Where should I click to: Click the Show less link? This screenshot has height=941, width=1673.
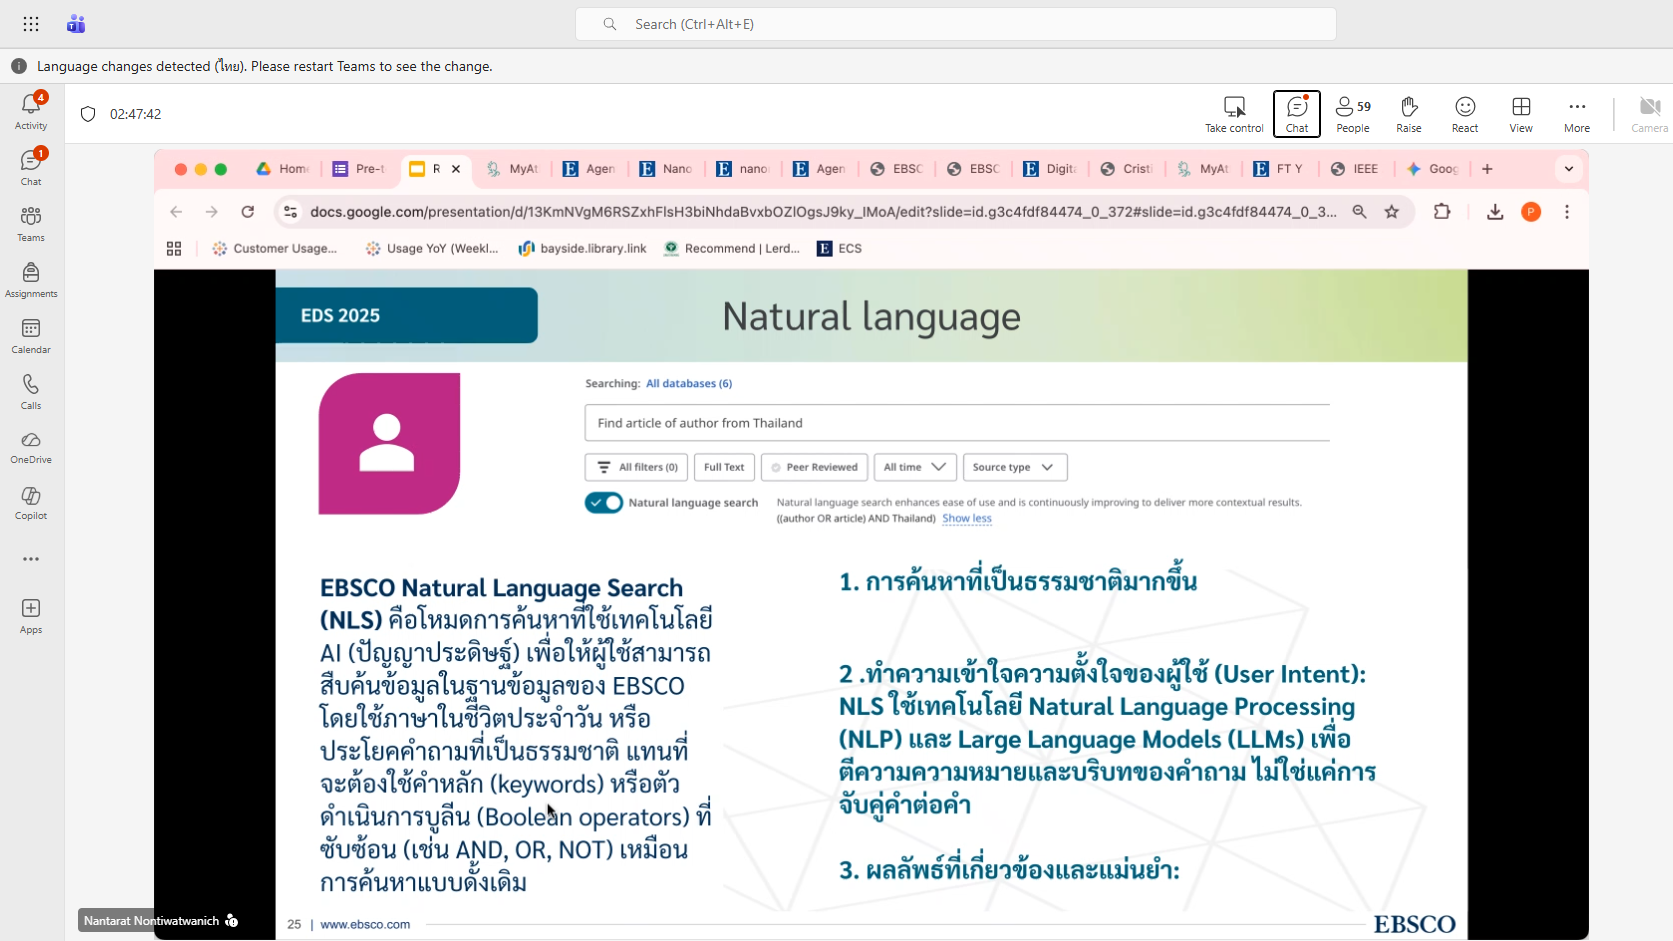[966, 518]
